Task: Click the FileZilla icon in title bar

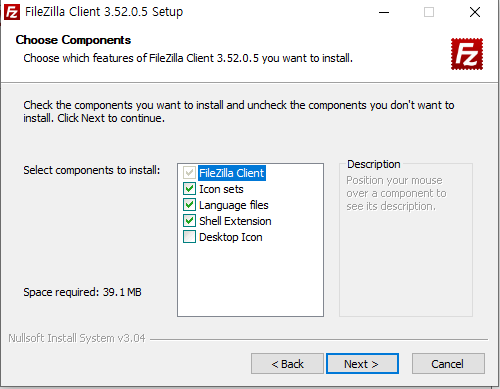Action: pos(12,12)
